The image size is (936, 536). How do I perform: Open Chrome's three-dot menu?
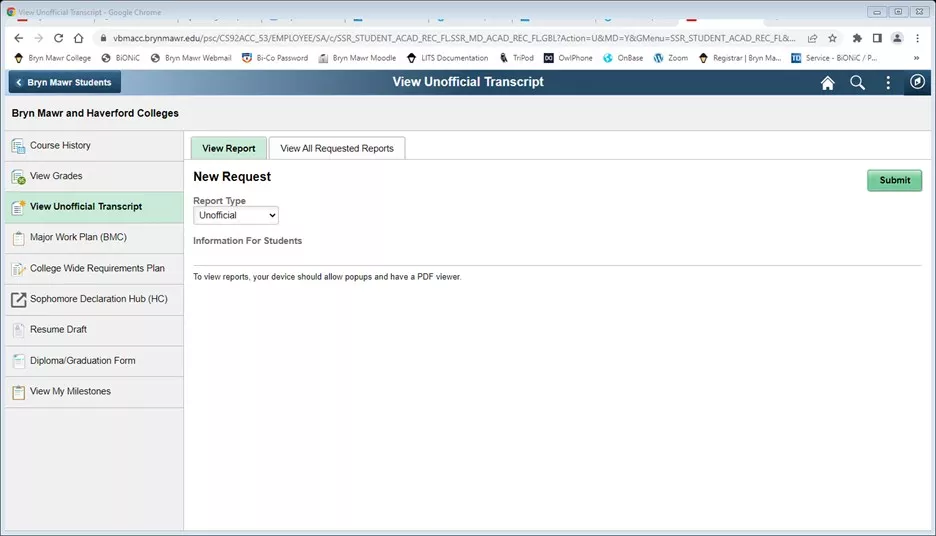point(917,38)
